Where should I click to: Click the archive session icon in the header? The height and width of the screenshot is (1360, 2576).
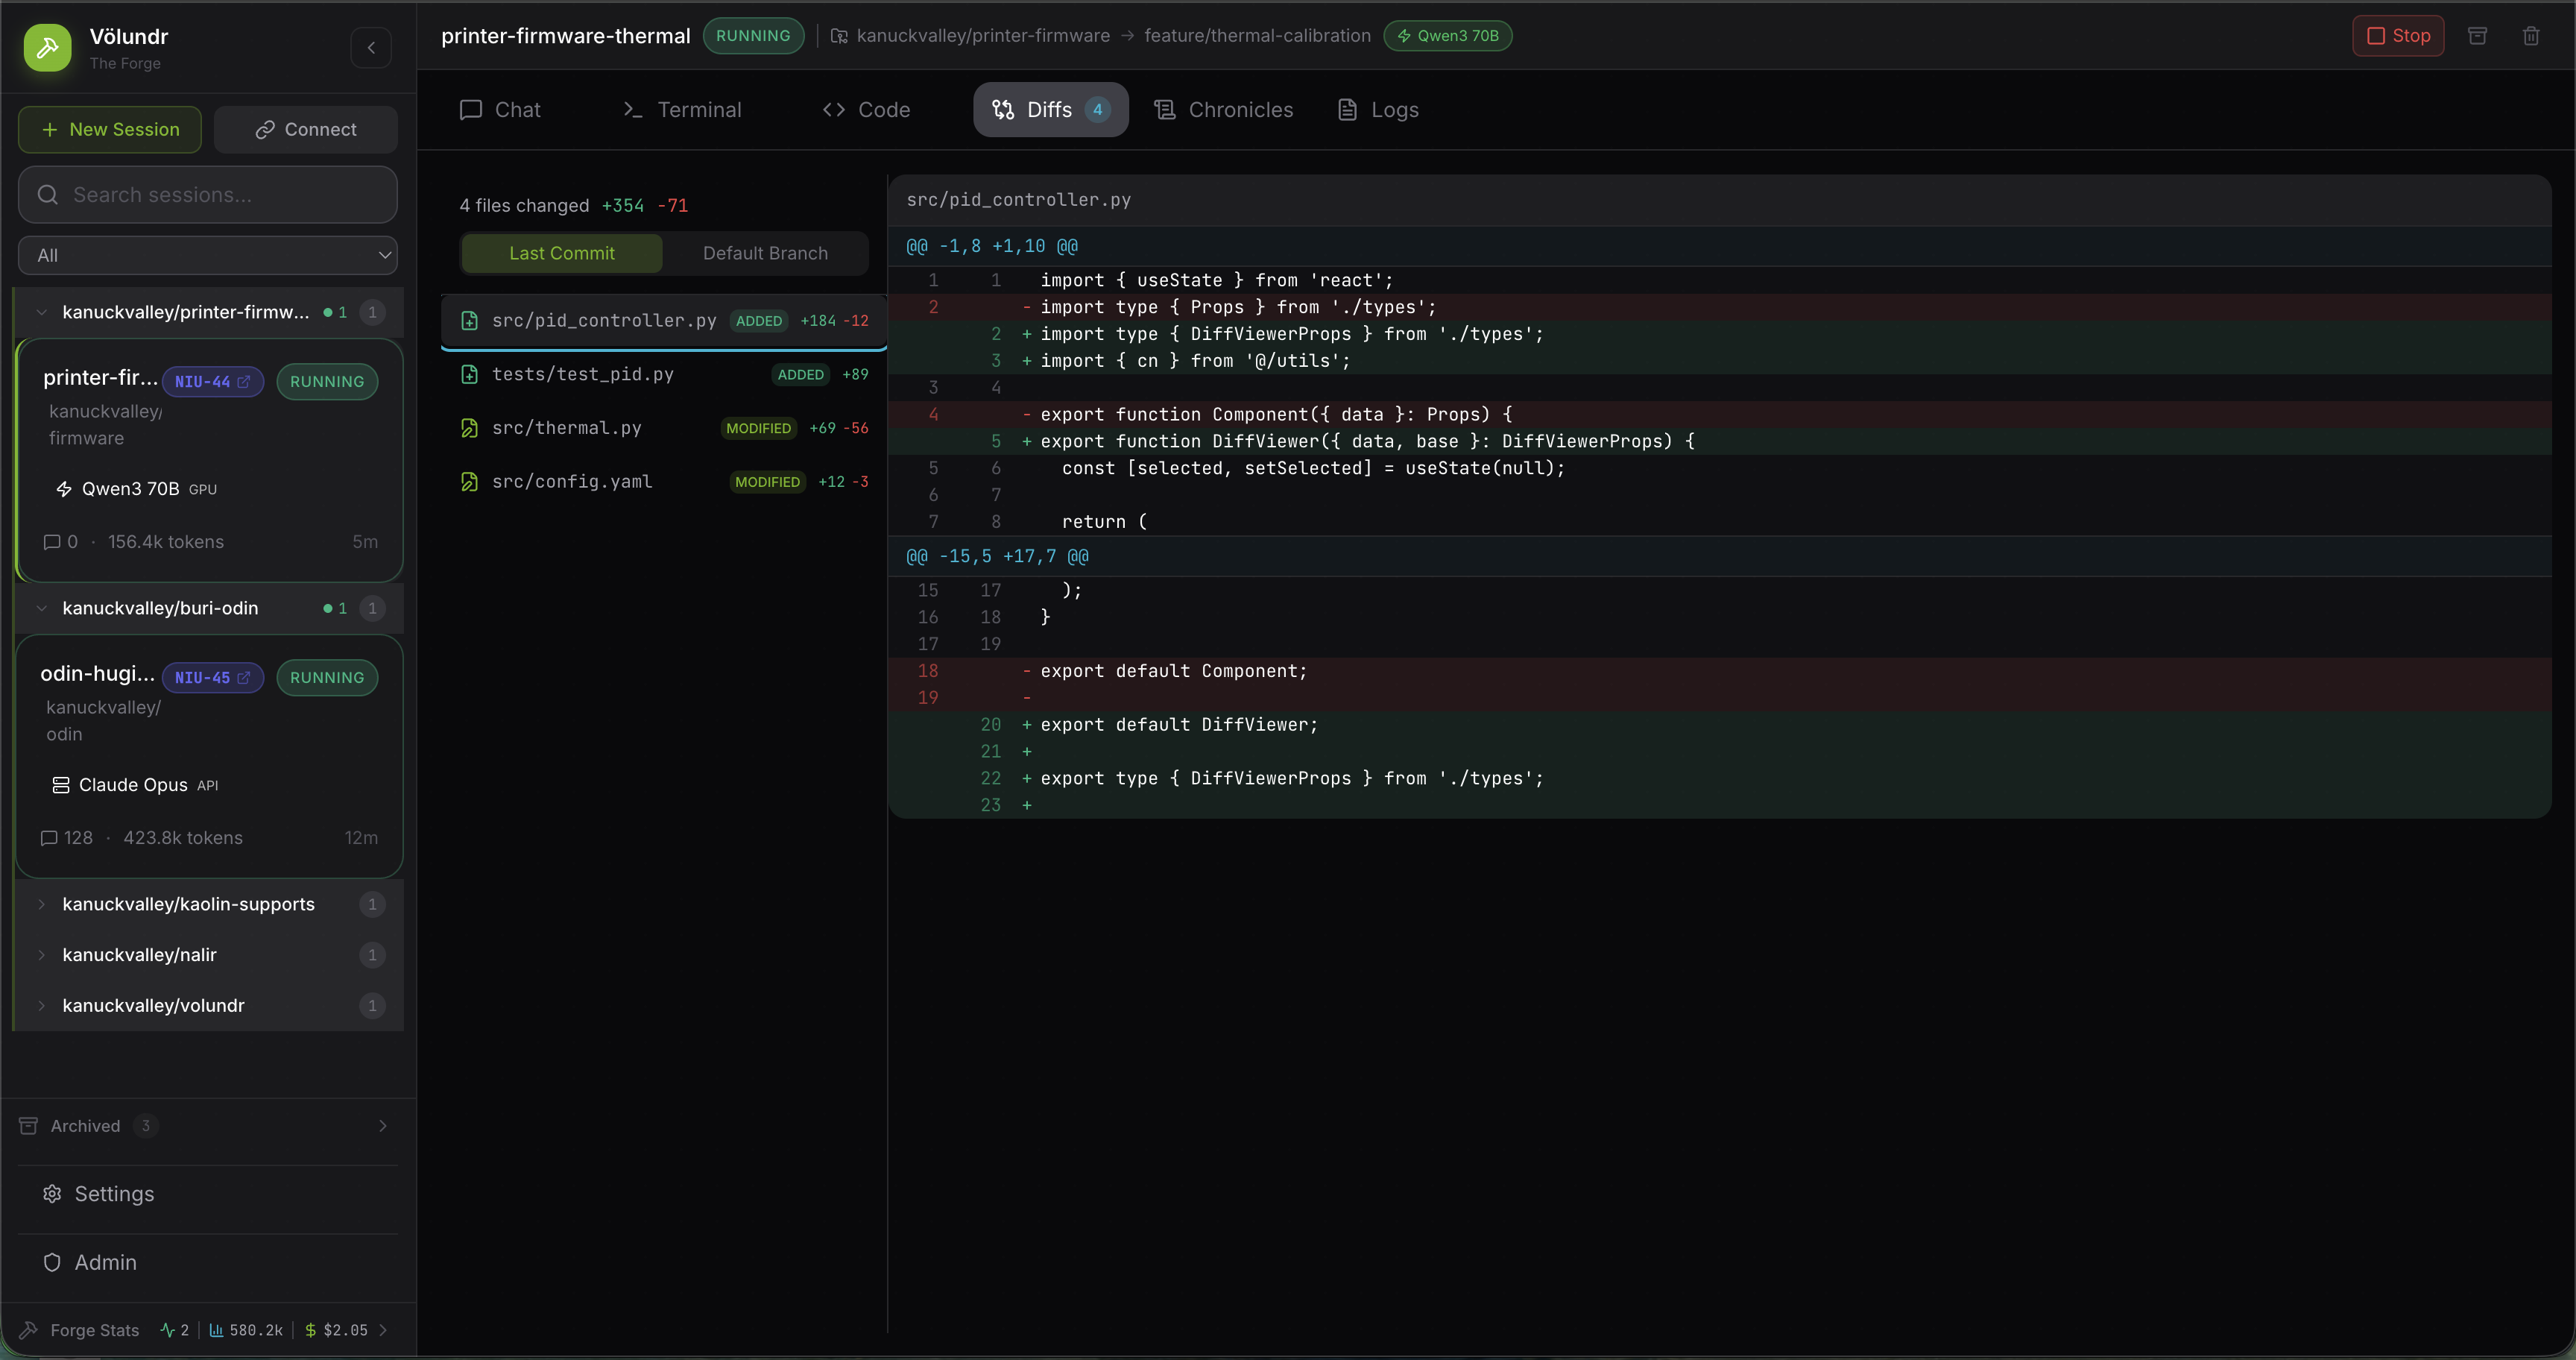click(x=2477, y=36)
